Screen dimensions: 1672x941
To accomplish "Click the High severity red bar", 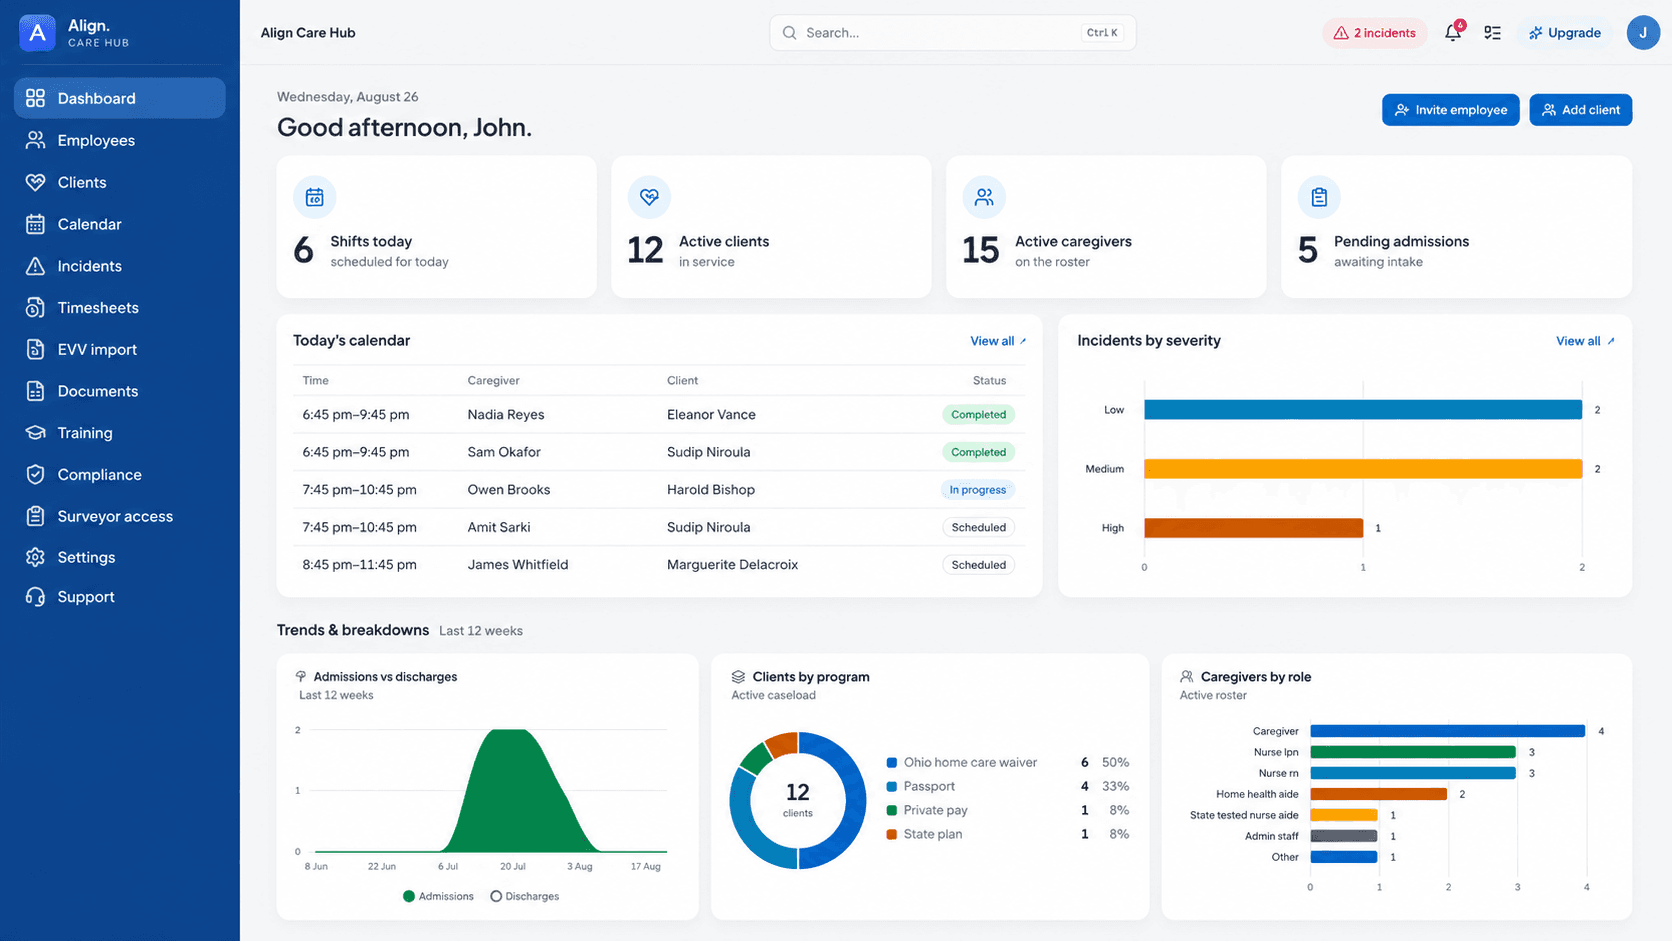I will pos(1254,528).
